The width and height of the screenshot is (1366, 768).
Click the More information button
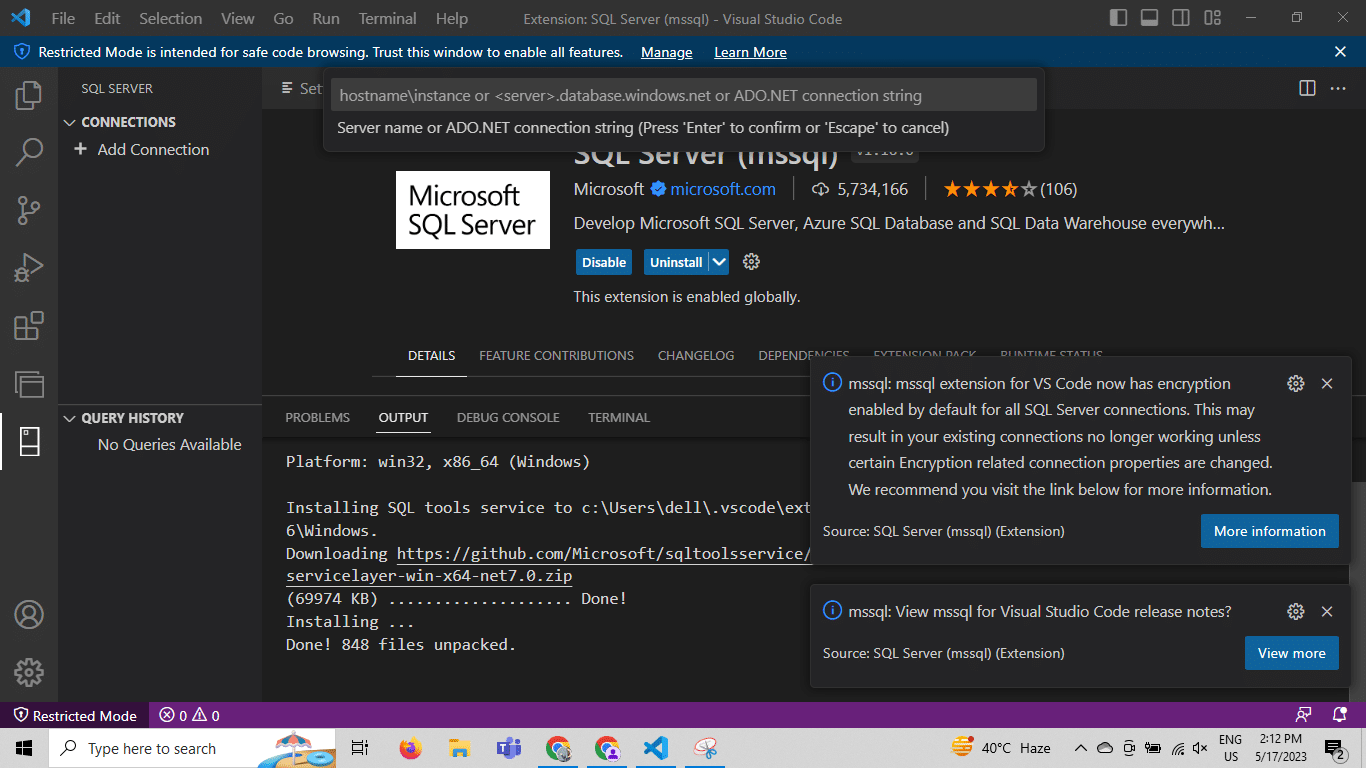pyautogui.click(x=1270, y=531)
